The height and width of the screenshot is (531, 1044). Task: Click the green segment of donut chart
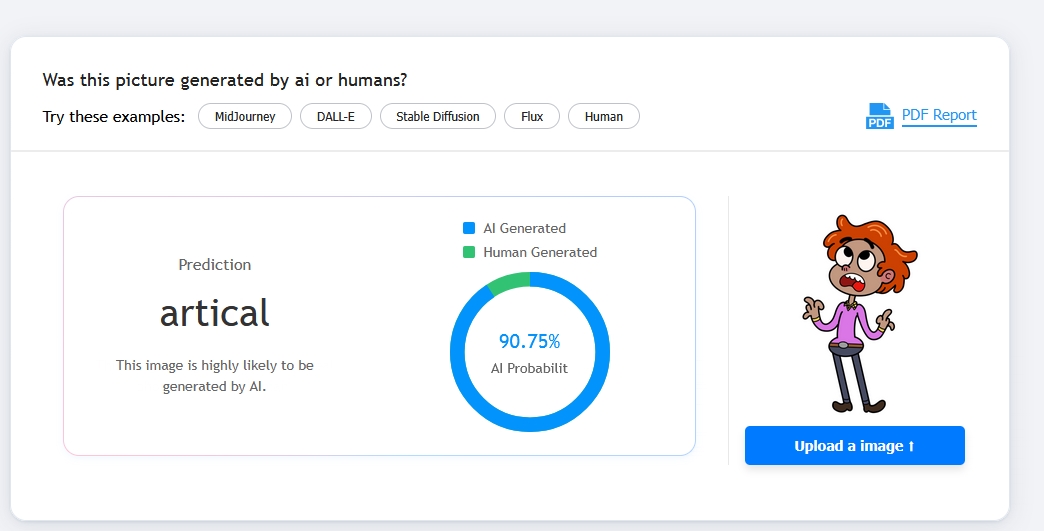(x=509, y=281)
